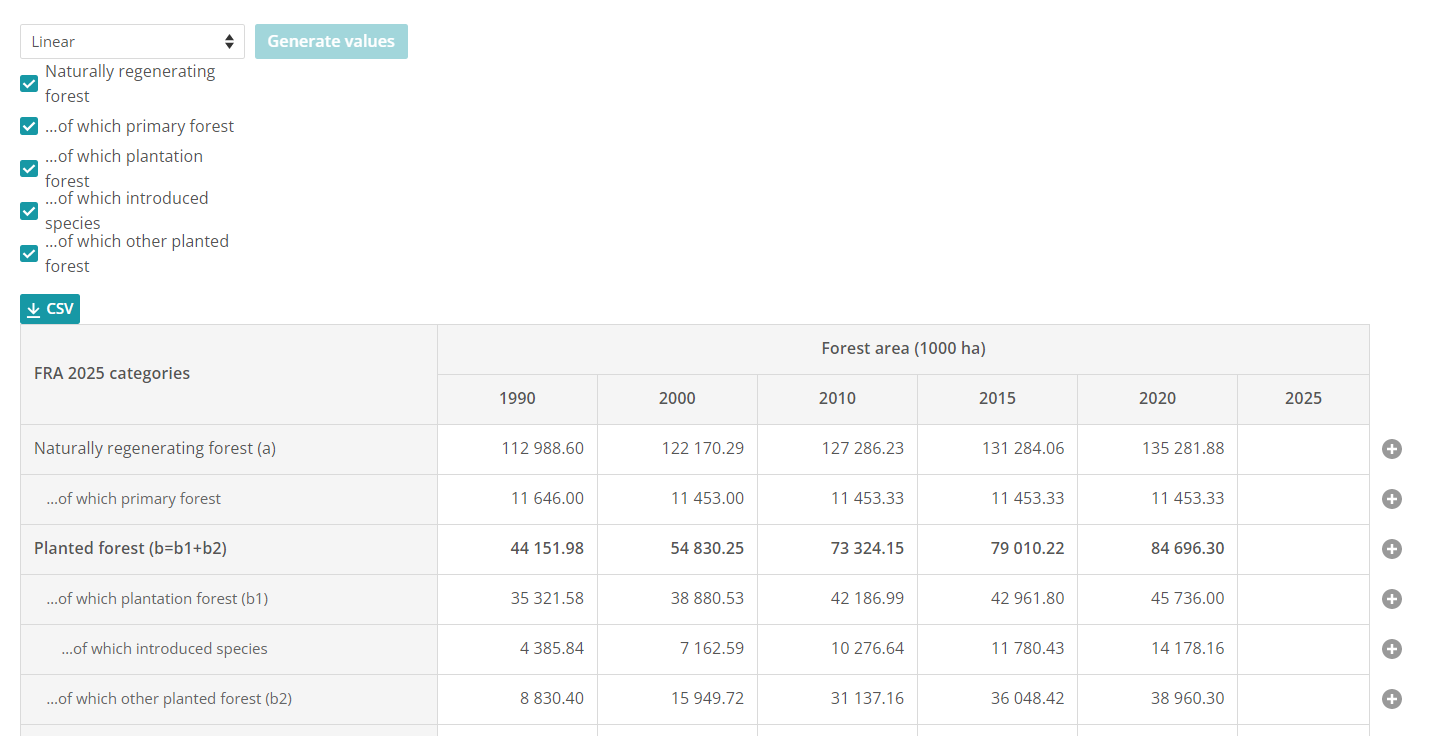
Task: Uncheck the Naturally regenerating forest checkbox
Action: [28, 83]
